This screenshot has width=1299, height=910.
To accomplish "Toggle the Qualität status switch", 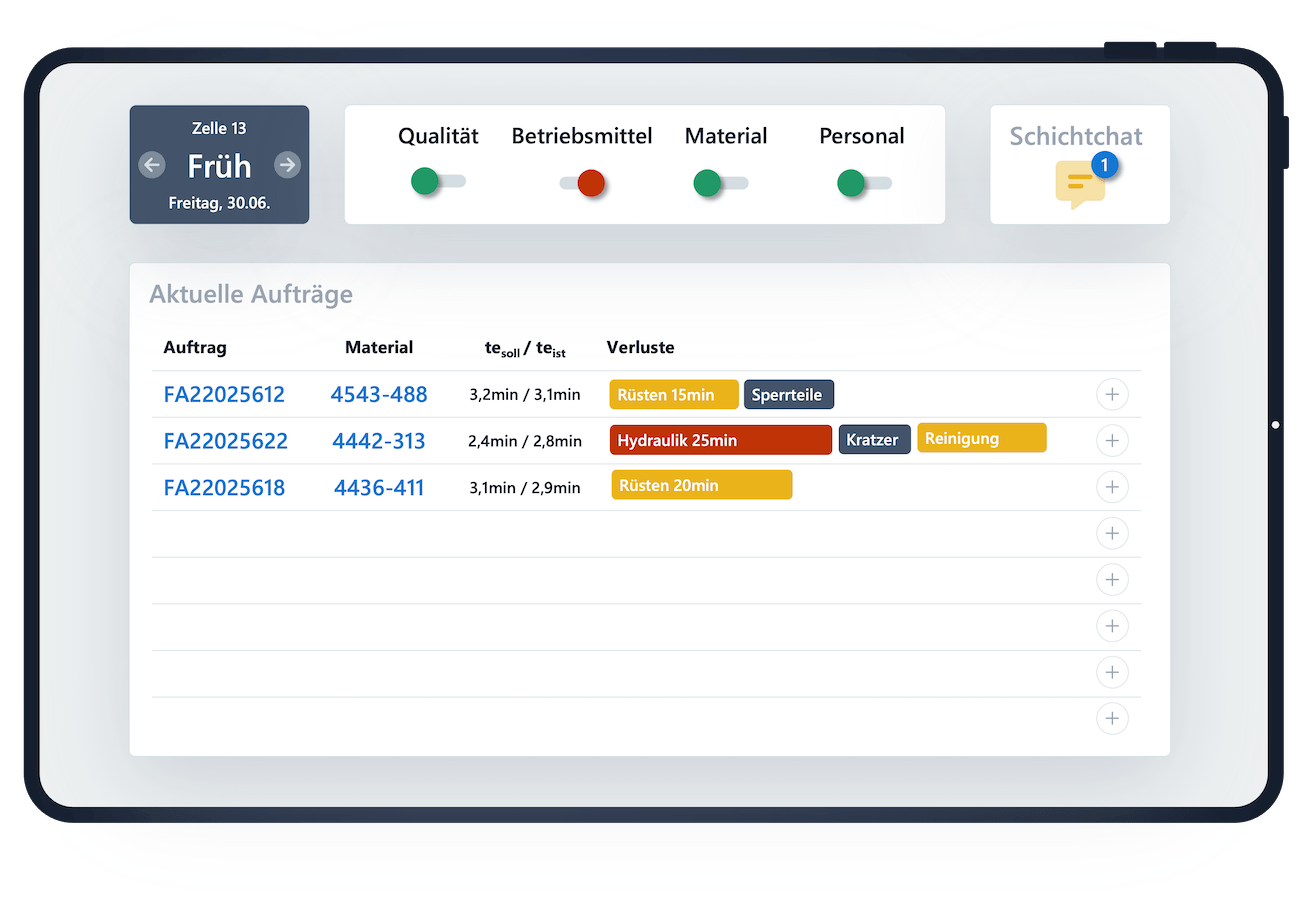I will [438, 182].
